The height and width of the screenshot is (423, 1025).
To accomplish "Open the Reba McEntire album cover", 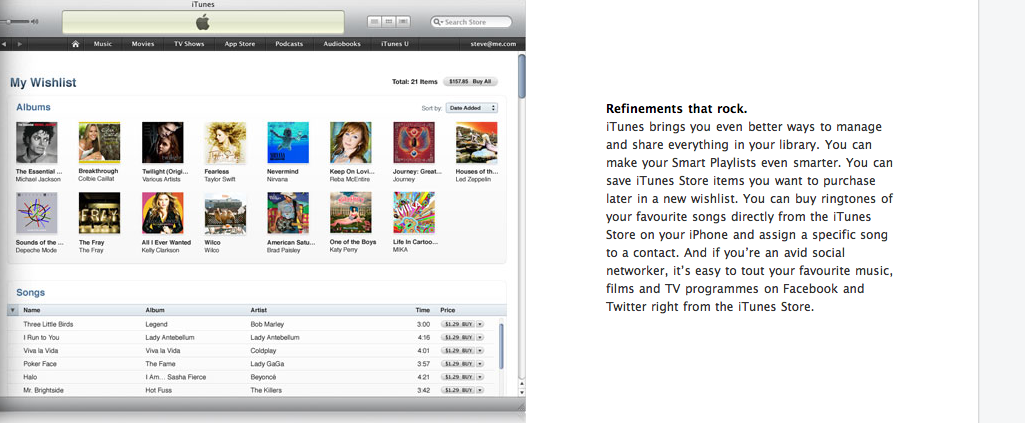I will 351,142.
